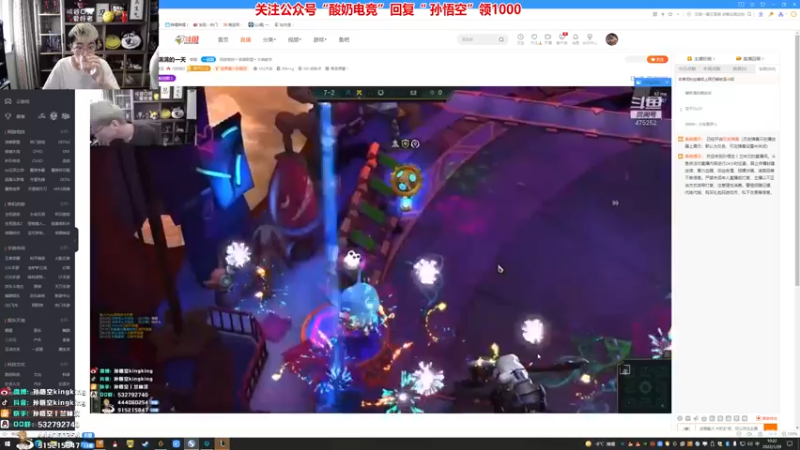Click the first emoji icon above chat input
The height and width of the screenshot is (450, 800).
(680, 418)
